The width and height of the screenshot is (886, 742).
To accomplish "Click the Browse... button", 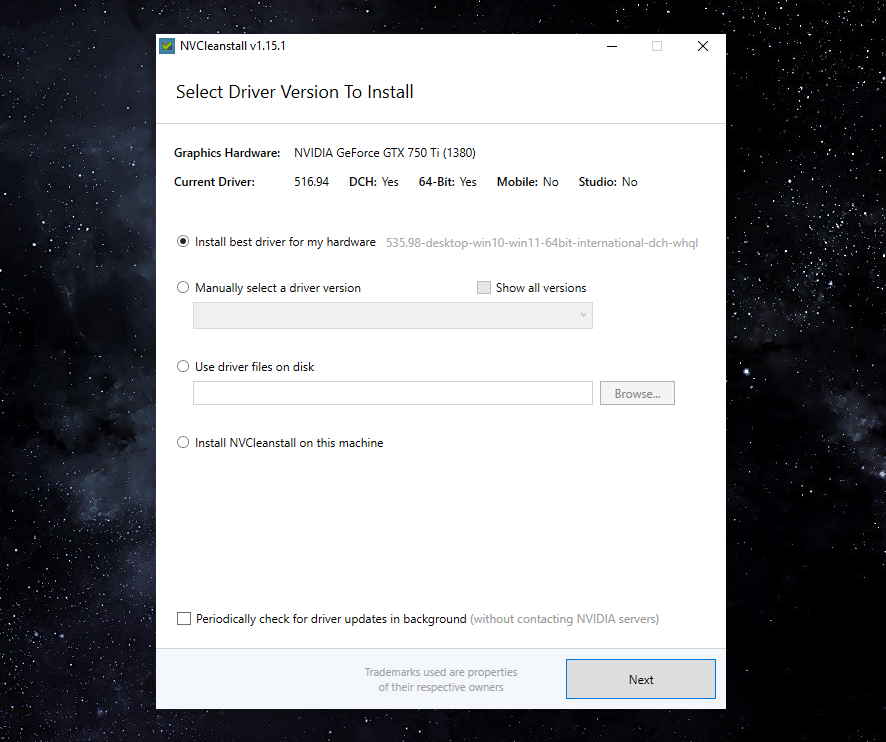I will (637, 393).
